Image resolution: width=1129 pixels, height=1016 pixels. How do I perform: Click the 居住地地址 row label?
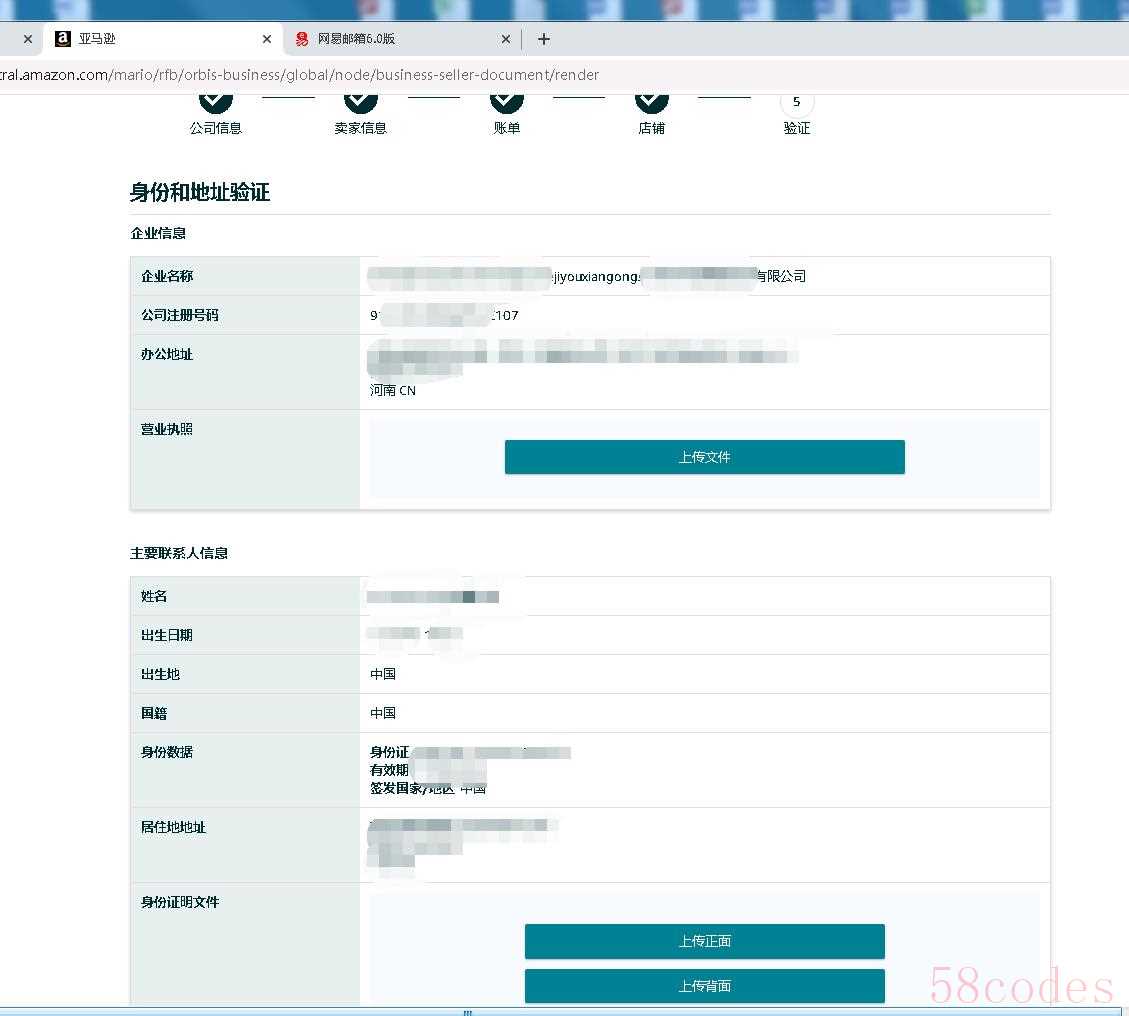click(x=174, y=827)
